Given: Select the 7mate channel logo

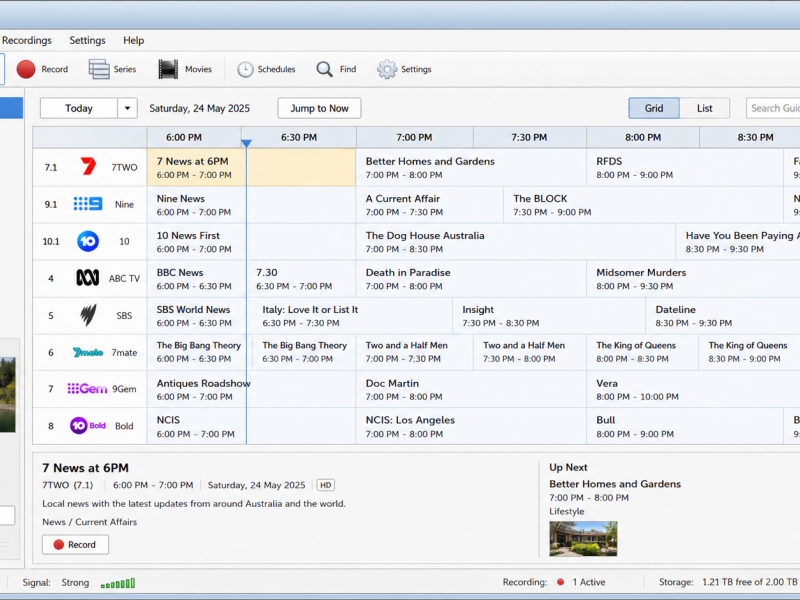Looking at the screenshot, I should tap(88, 352).
